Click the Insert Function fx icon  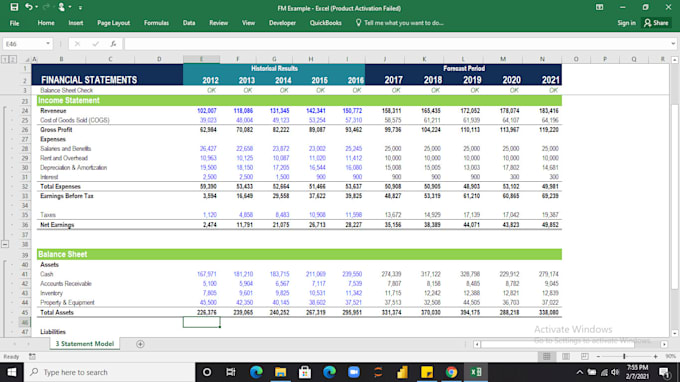pyautogui.click(x=113, y=44)
